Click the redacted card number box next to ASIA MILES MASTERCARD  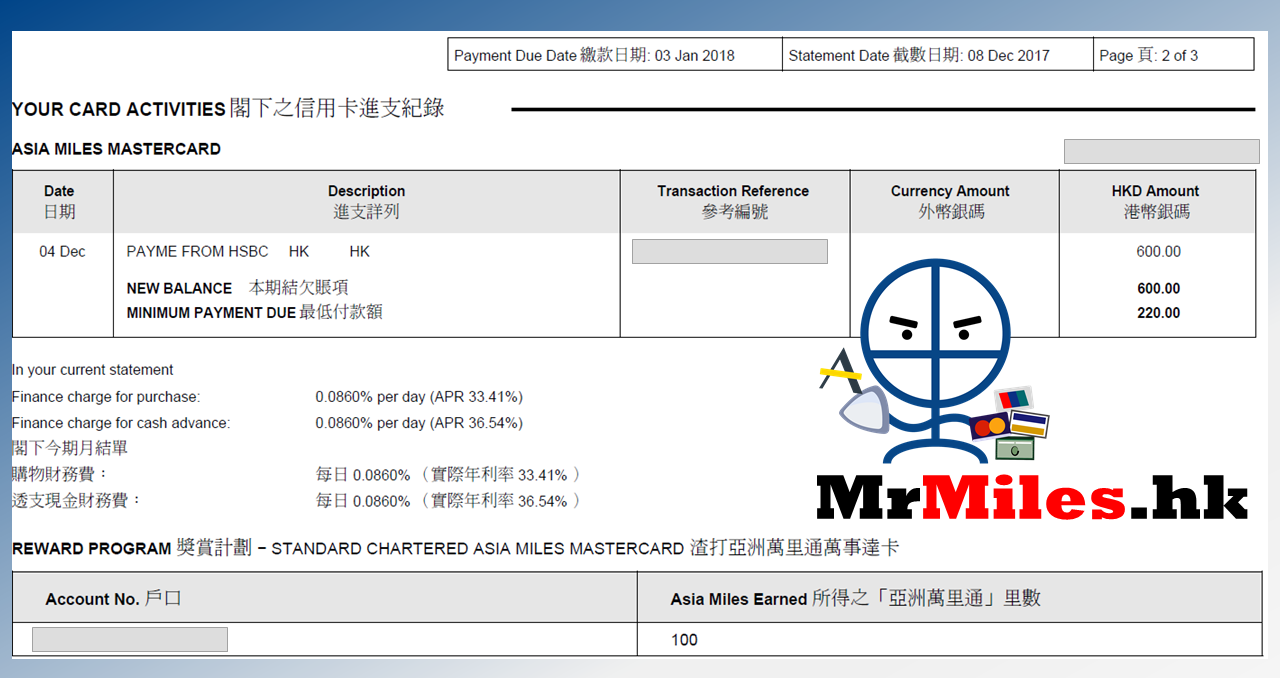pyautogui.click(x=1161, y=151)
